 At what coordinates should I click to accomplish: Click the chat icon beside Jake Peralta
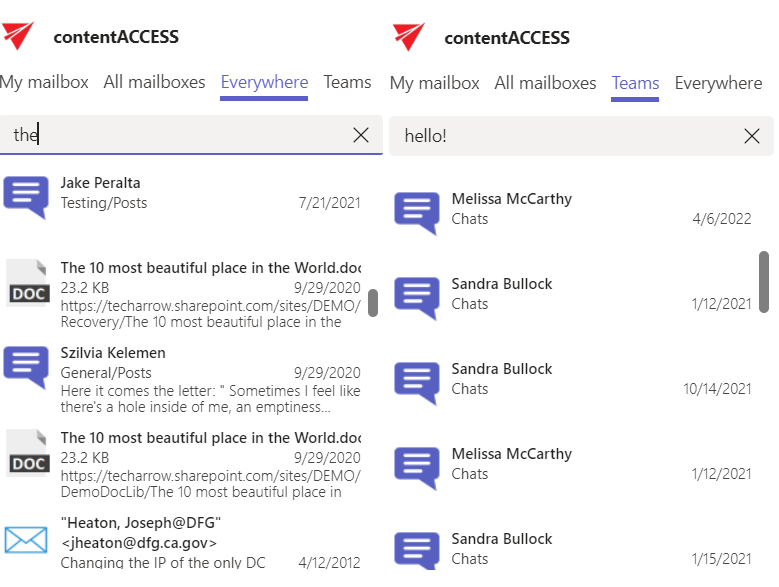point(26,196)
